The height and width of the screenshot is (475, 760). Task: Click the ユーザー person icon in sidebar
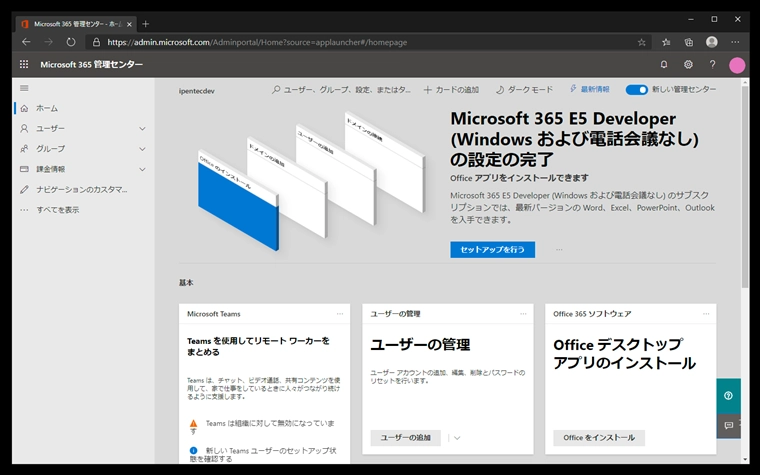[24, 128]
